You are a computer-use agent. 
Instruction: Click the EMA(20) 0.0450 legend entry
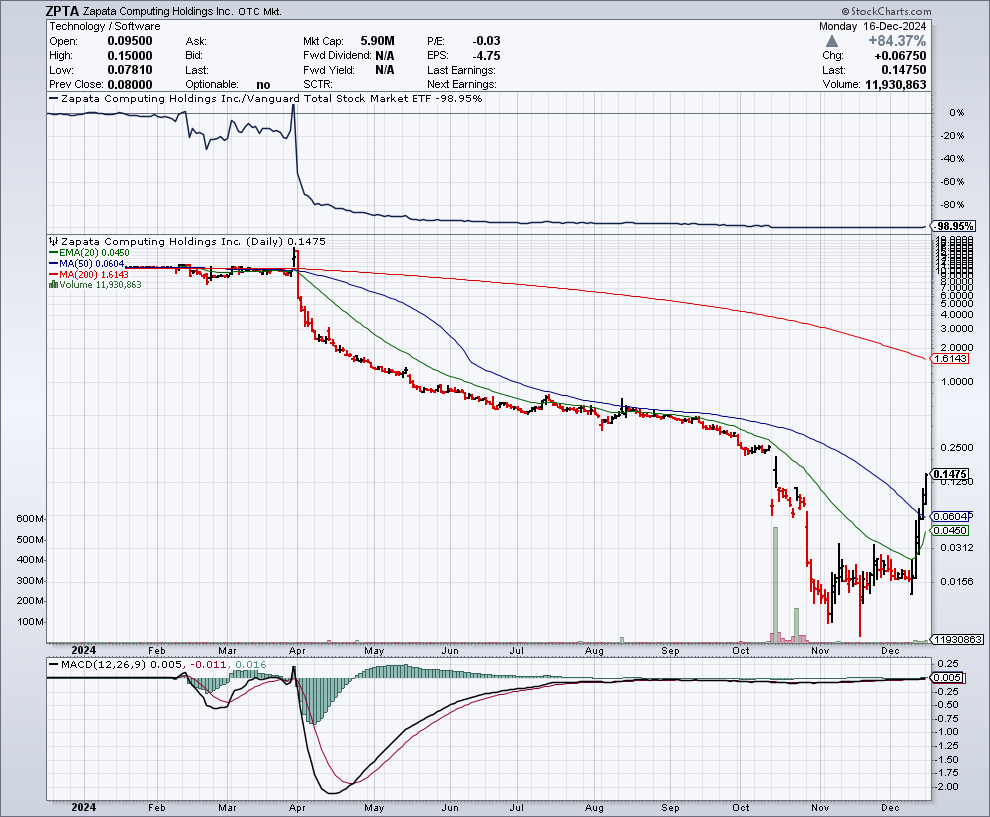click(89, 253)
